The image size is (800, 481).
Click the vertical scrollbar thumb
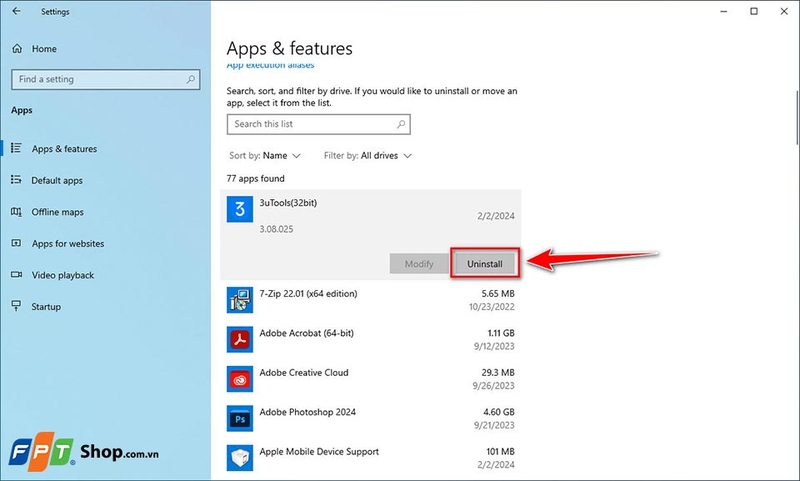[797, 118]
